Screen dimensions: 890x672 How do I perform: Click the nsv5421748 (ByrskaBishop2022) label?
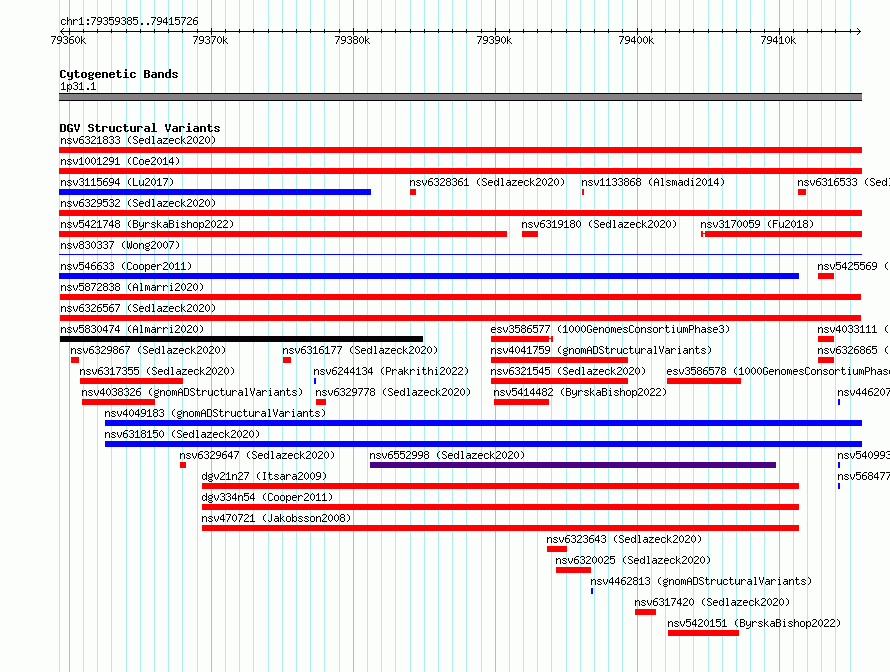click(x=147, y=224)
